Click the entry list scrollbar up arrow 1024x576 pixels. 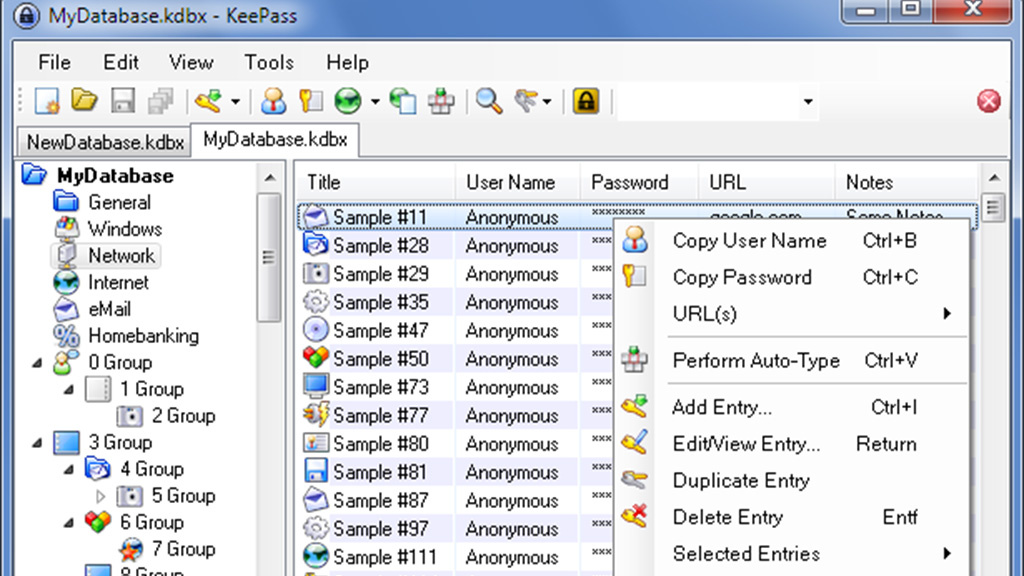(x=994, y=178)
